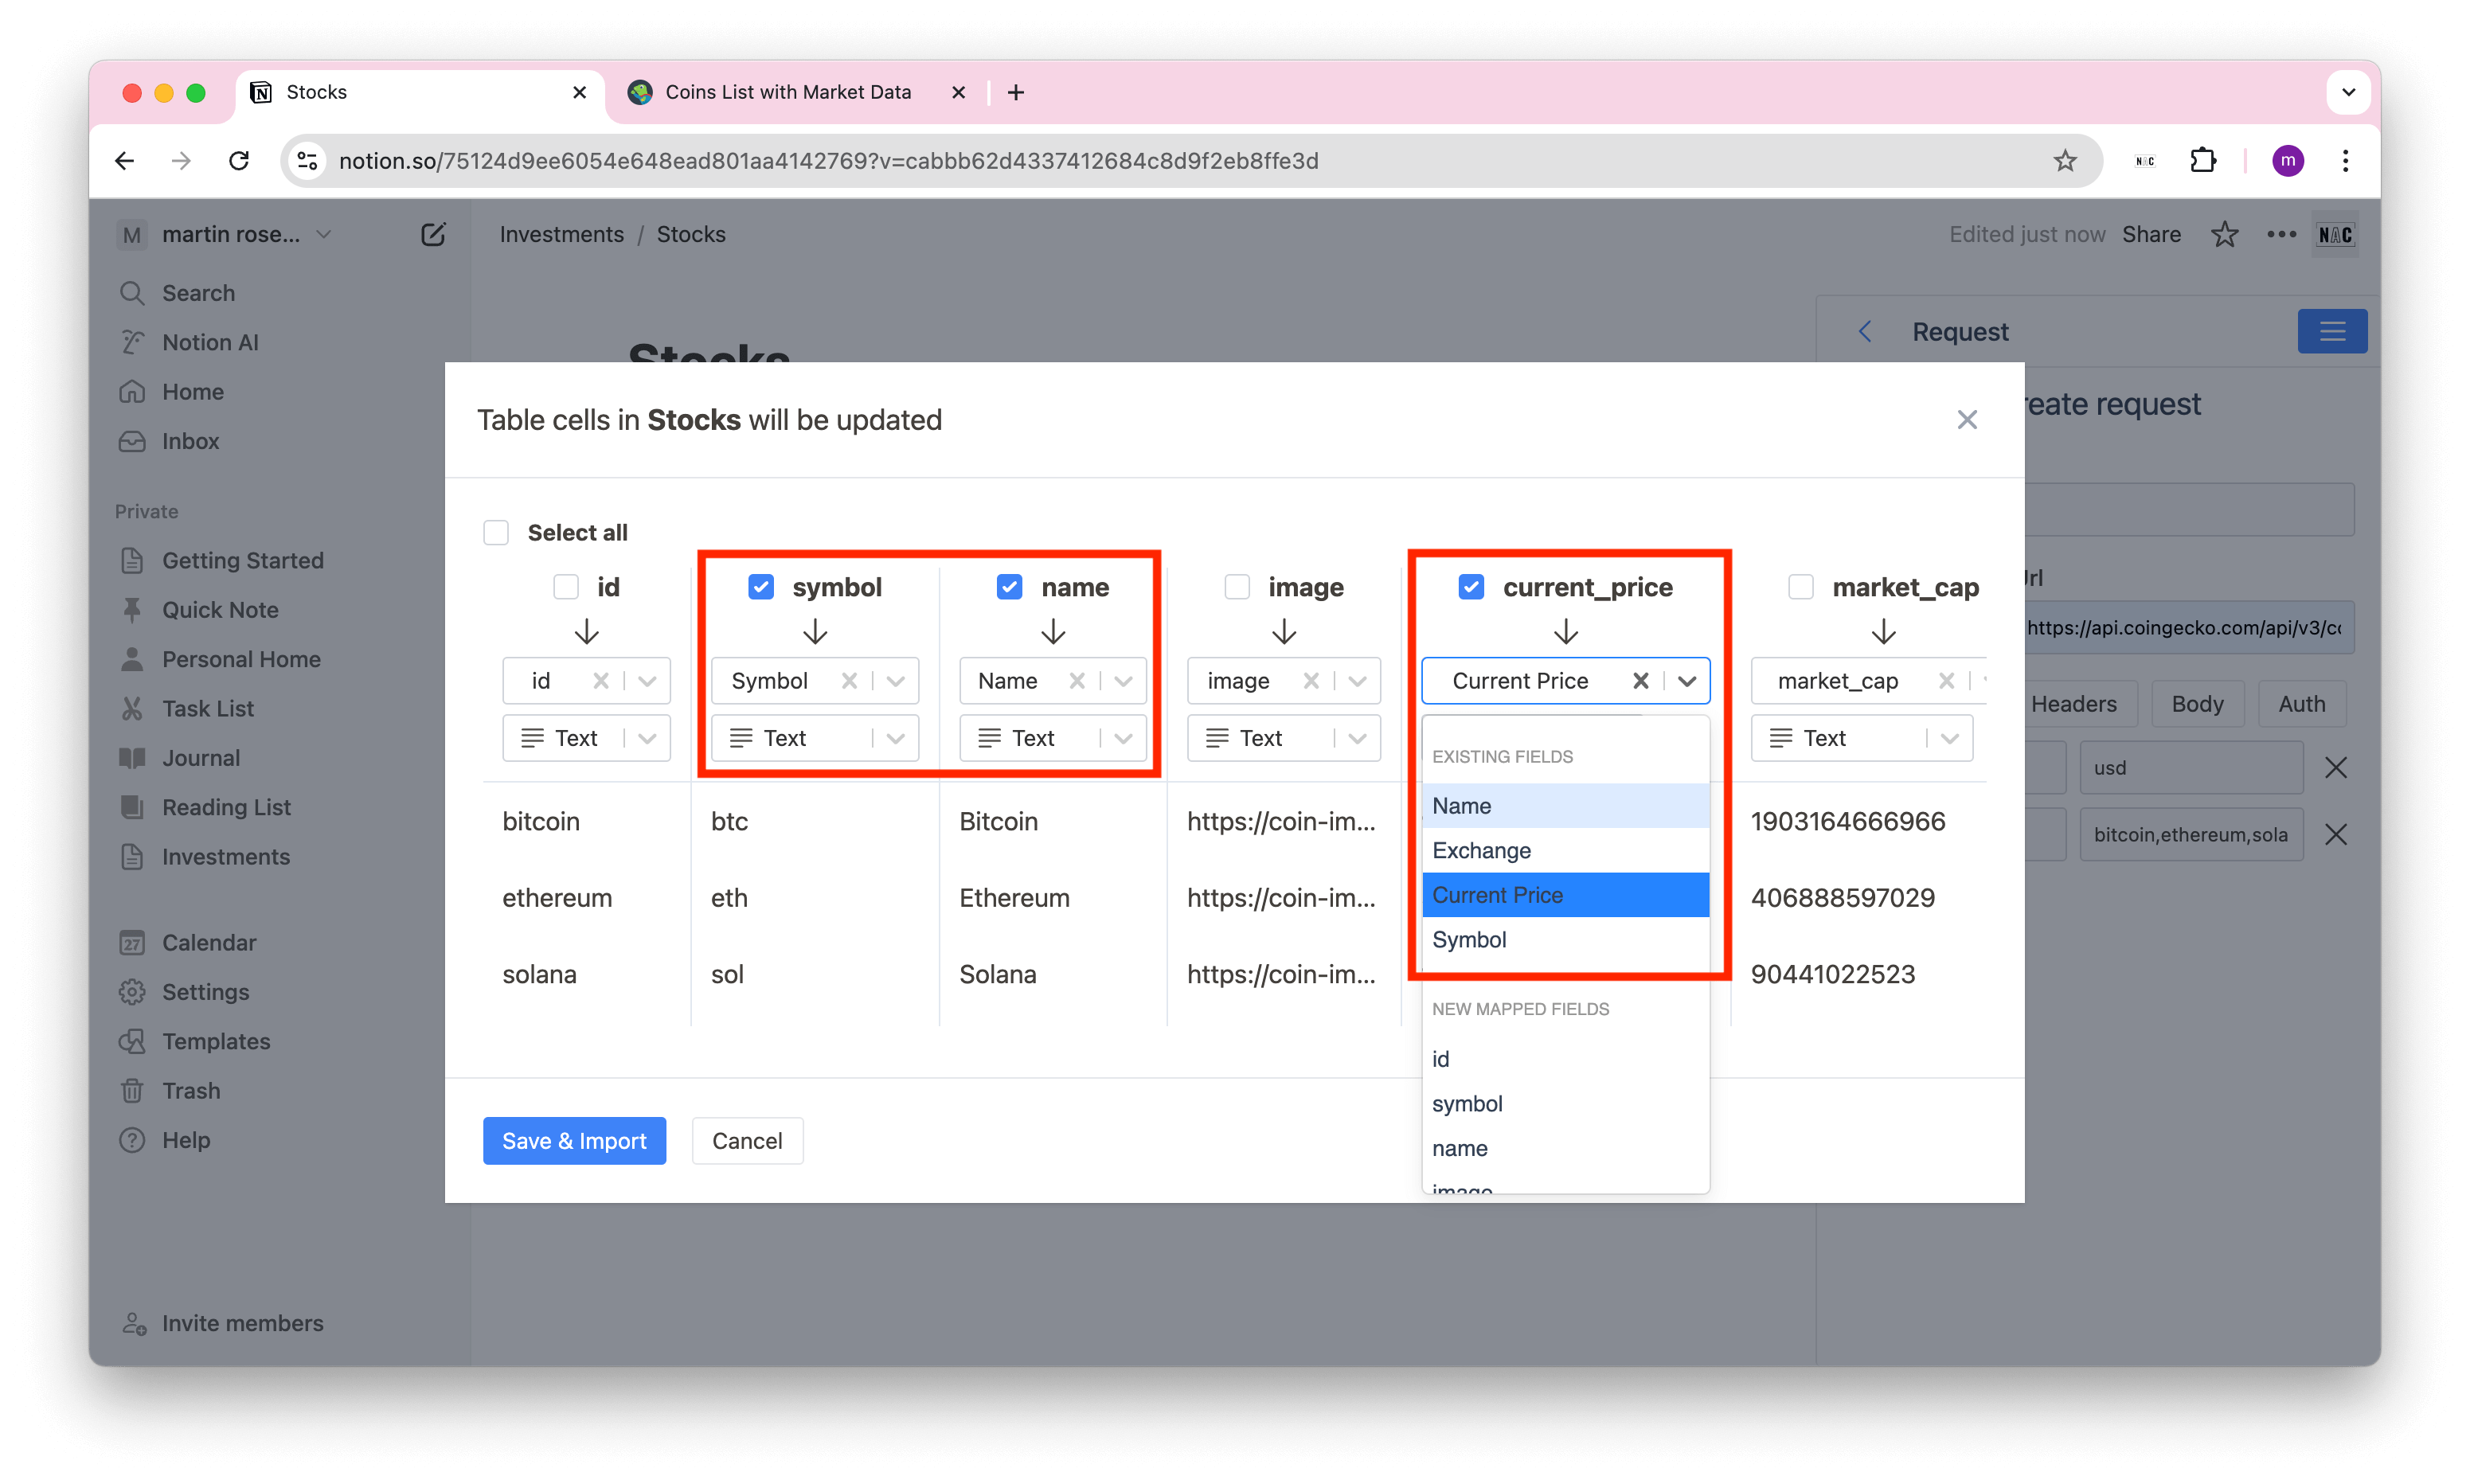
Task: Enable the Select all checkbox
Action: 496,531
